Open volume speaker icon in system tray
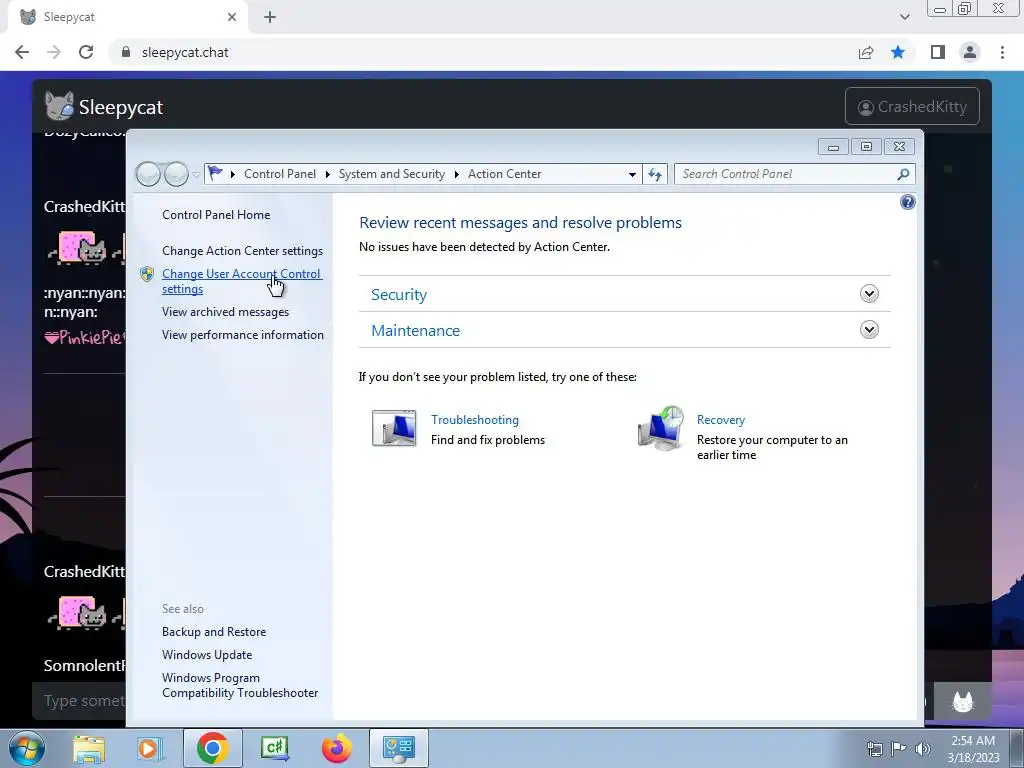 923,748
